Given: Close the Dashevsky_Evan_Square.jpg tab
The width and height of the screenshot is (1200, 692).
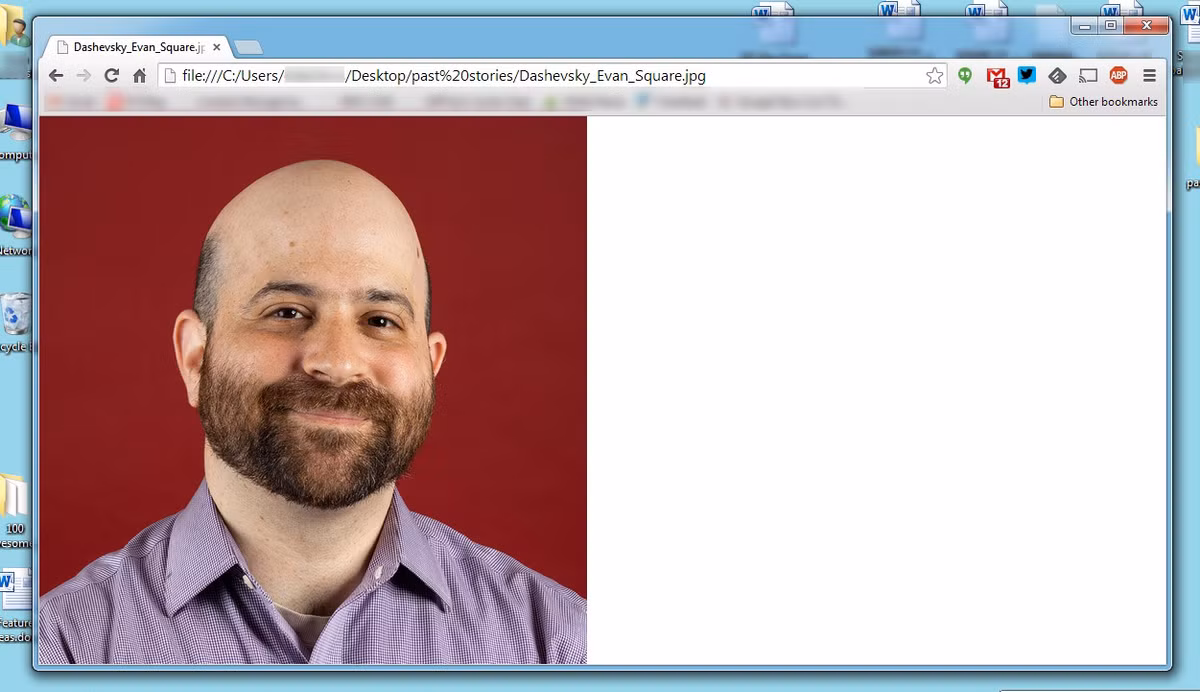Looking at the screenshot, I should point(217,47).
